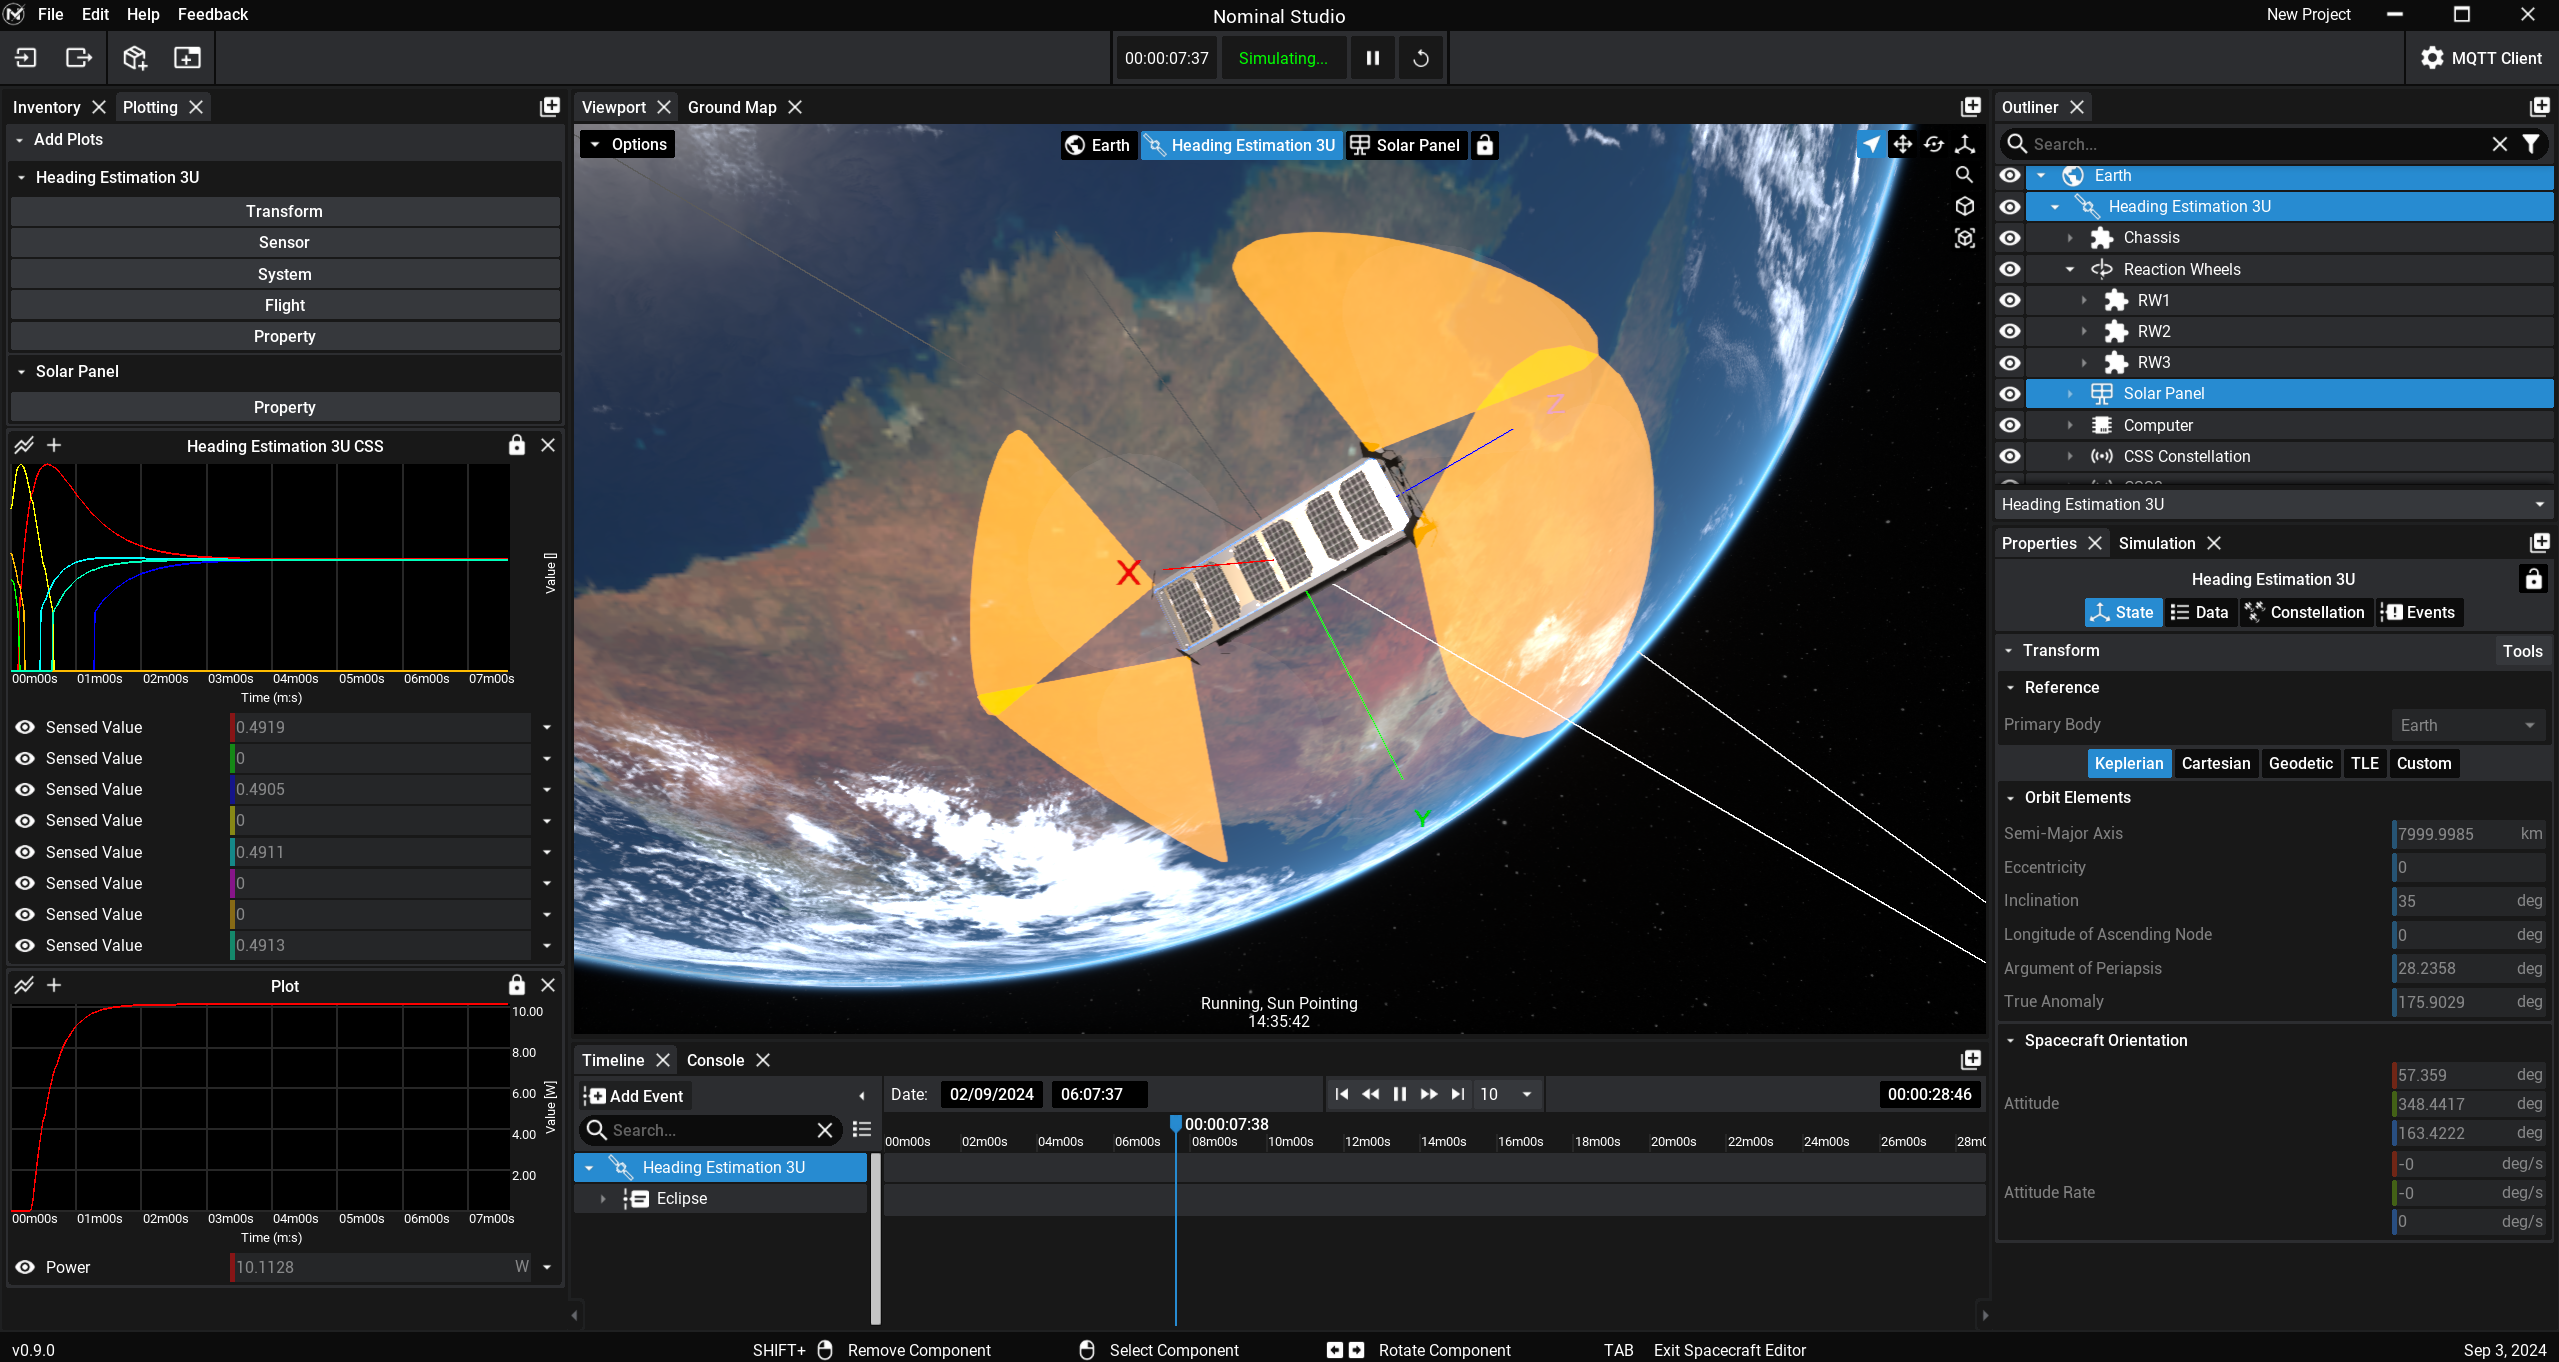Skip to timeline end
This screenshot has height=1362, width=2559.
tap(1458, 1094)
